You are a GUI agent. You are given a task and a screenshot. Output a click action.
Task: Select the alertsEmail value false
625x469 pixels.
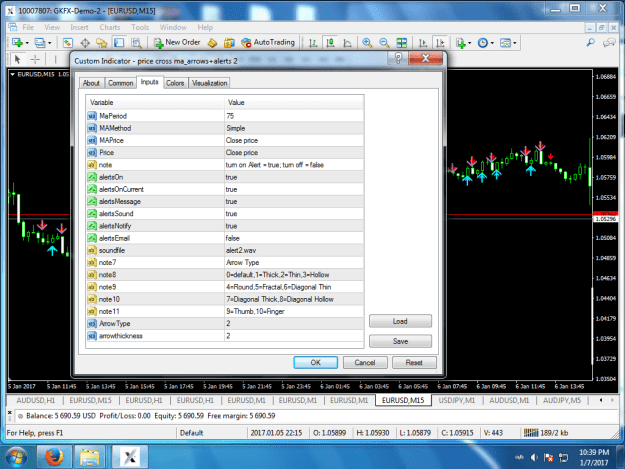point(294,238)
